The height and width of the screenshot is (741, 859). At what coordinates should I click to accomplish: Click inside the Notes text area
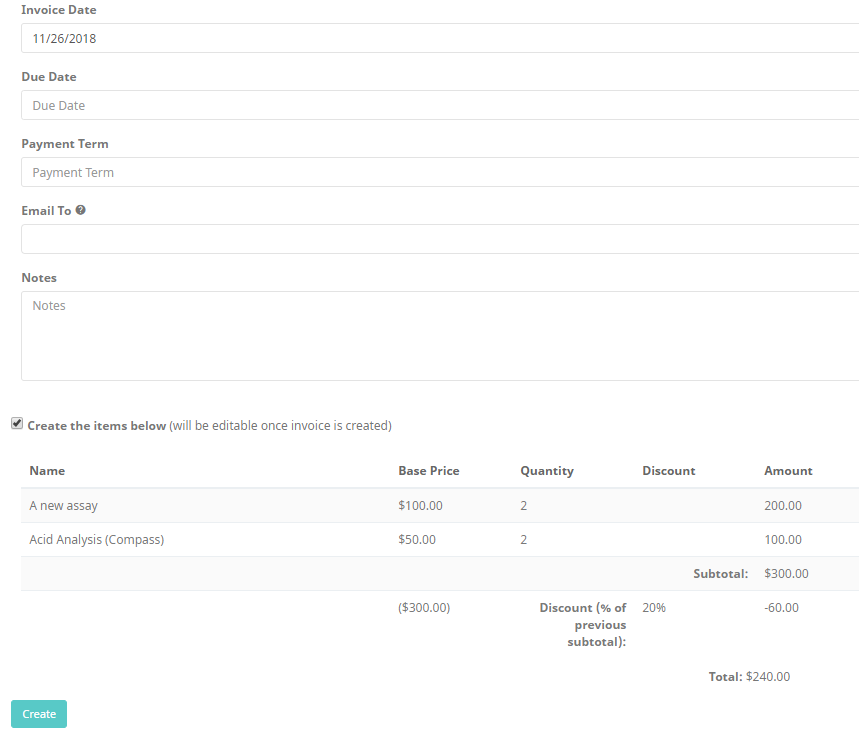pyautogui.click(x=440, y=336)
